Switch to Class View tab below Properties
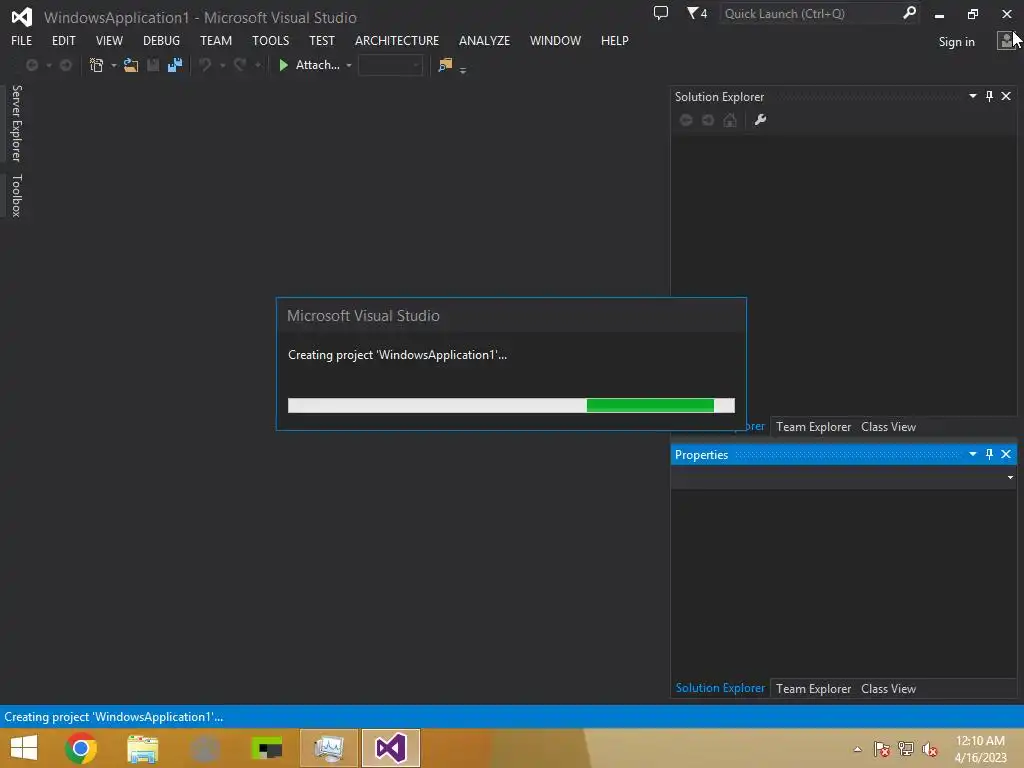This screenshot has height=768, width=1024. coord(888,688)
